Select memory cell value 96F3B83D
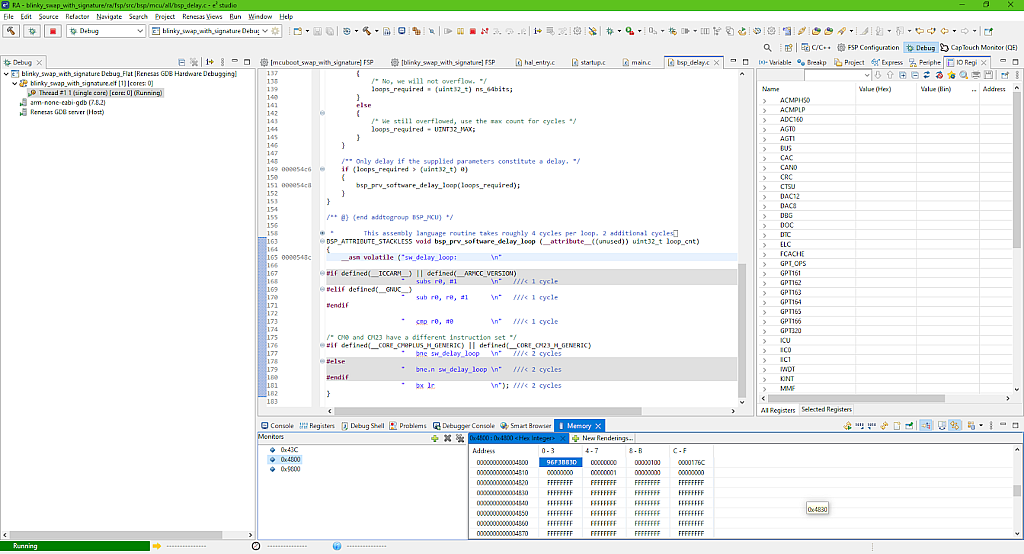The width and height of the screenshot is (1024, 554). click(560, 462)
